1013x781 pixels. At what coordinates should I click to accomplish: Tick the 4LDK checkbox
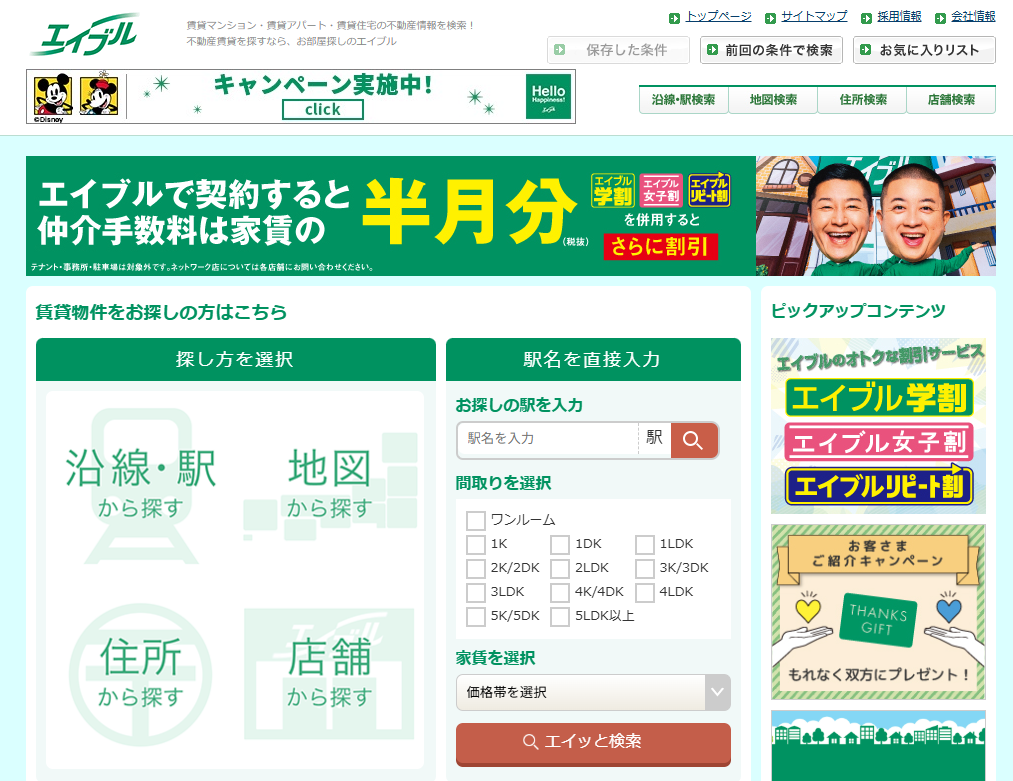click(x=645, y=592)
